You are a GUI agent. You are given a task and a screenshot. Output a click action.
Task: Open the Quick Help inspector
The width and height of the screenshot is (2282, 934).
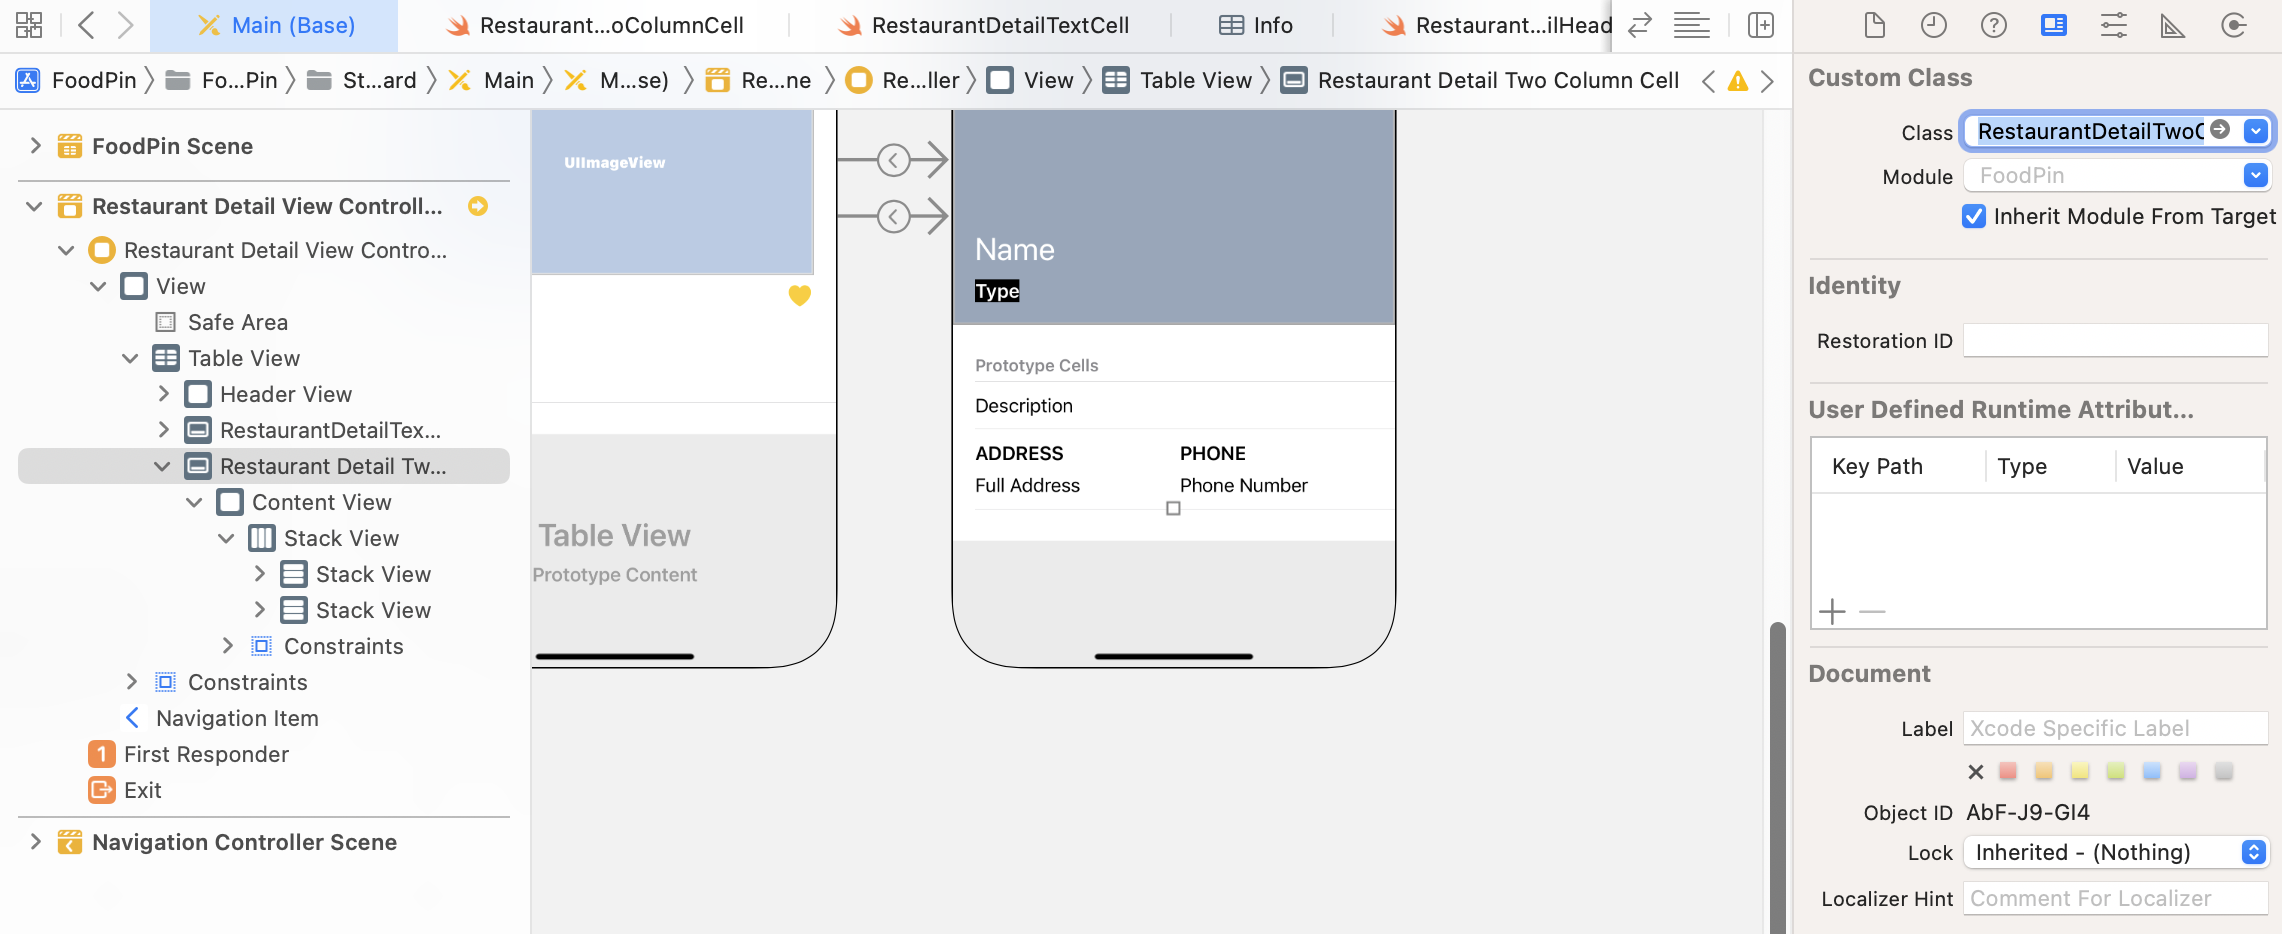coord(1993,25)
